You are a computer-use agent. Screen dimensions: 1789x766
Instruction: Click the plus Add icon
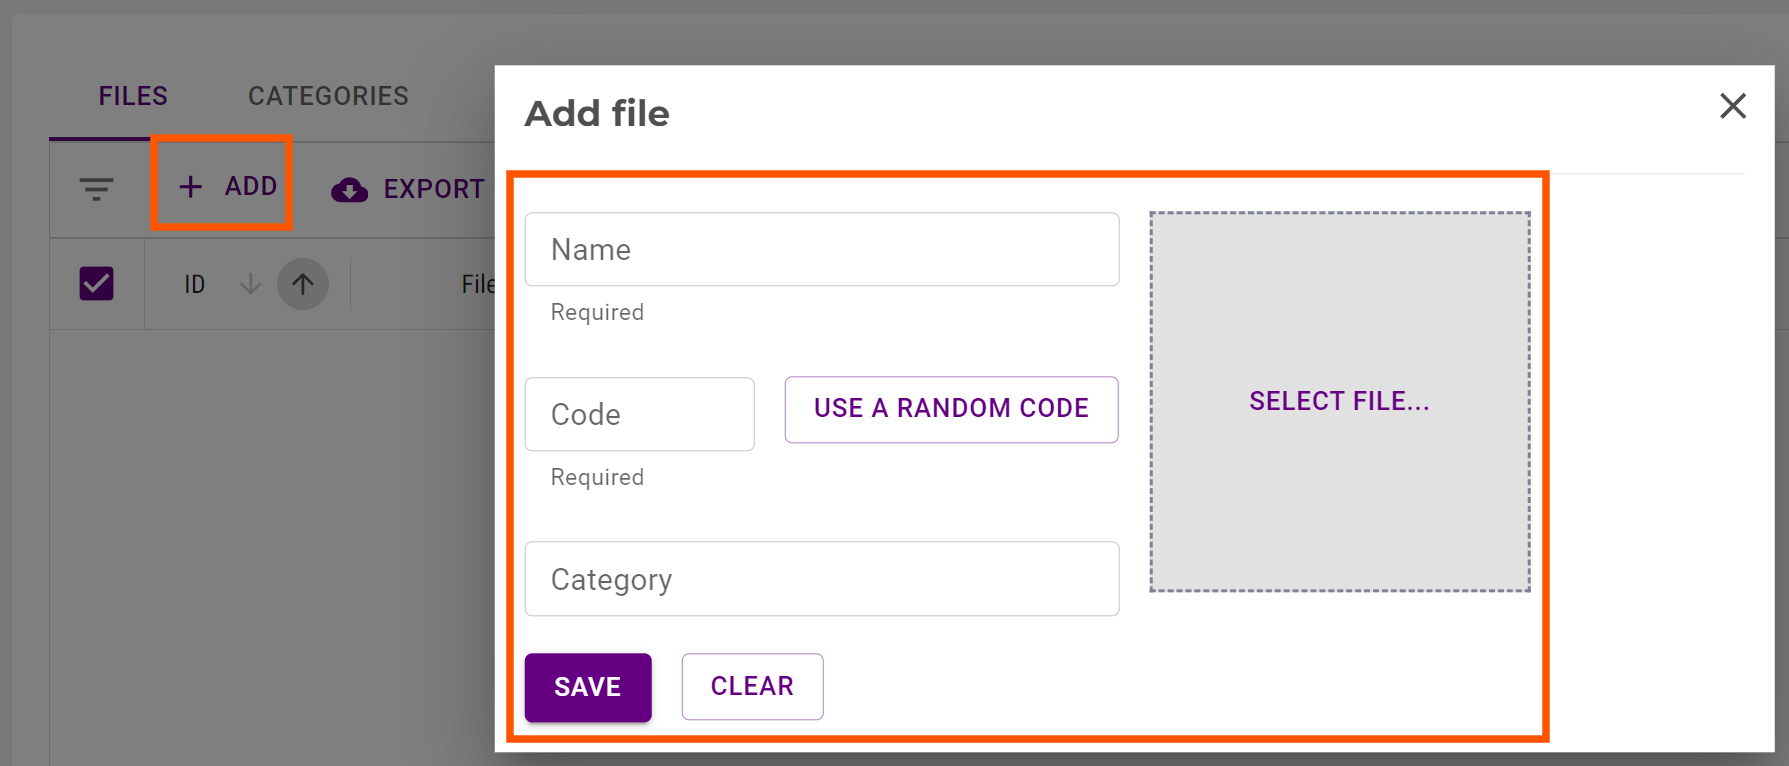pos(190,186)
